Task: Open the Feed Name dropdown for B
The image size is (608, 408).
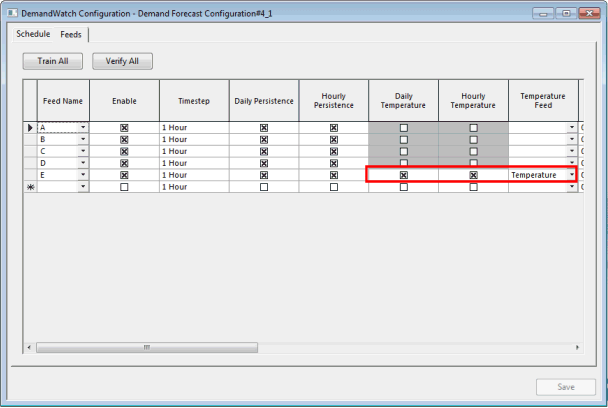Action: click(x=83, y=139)
